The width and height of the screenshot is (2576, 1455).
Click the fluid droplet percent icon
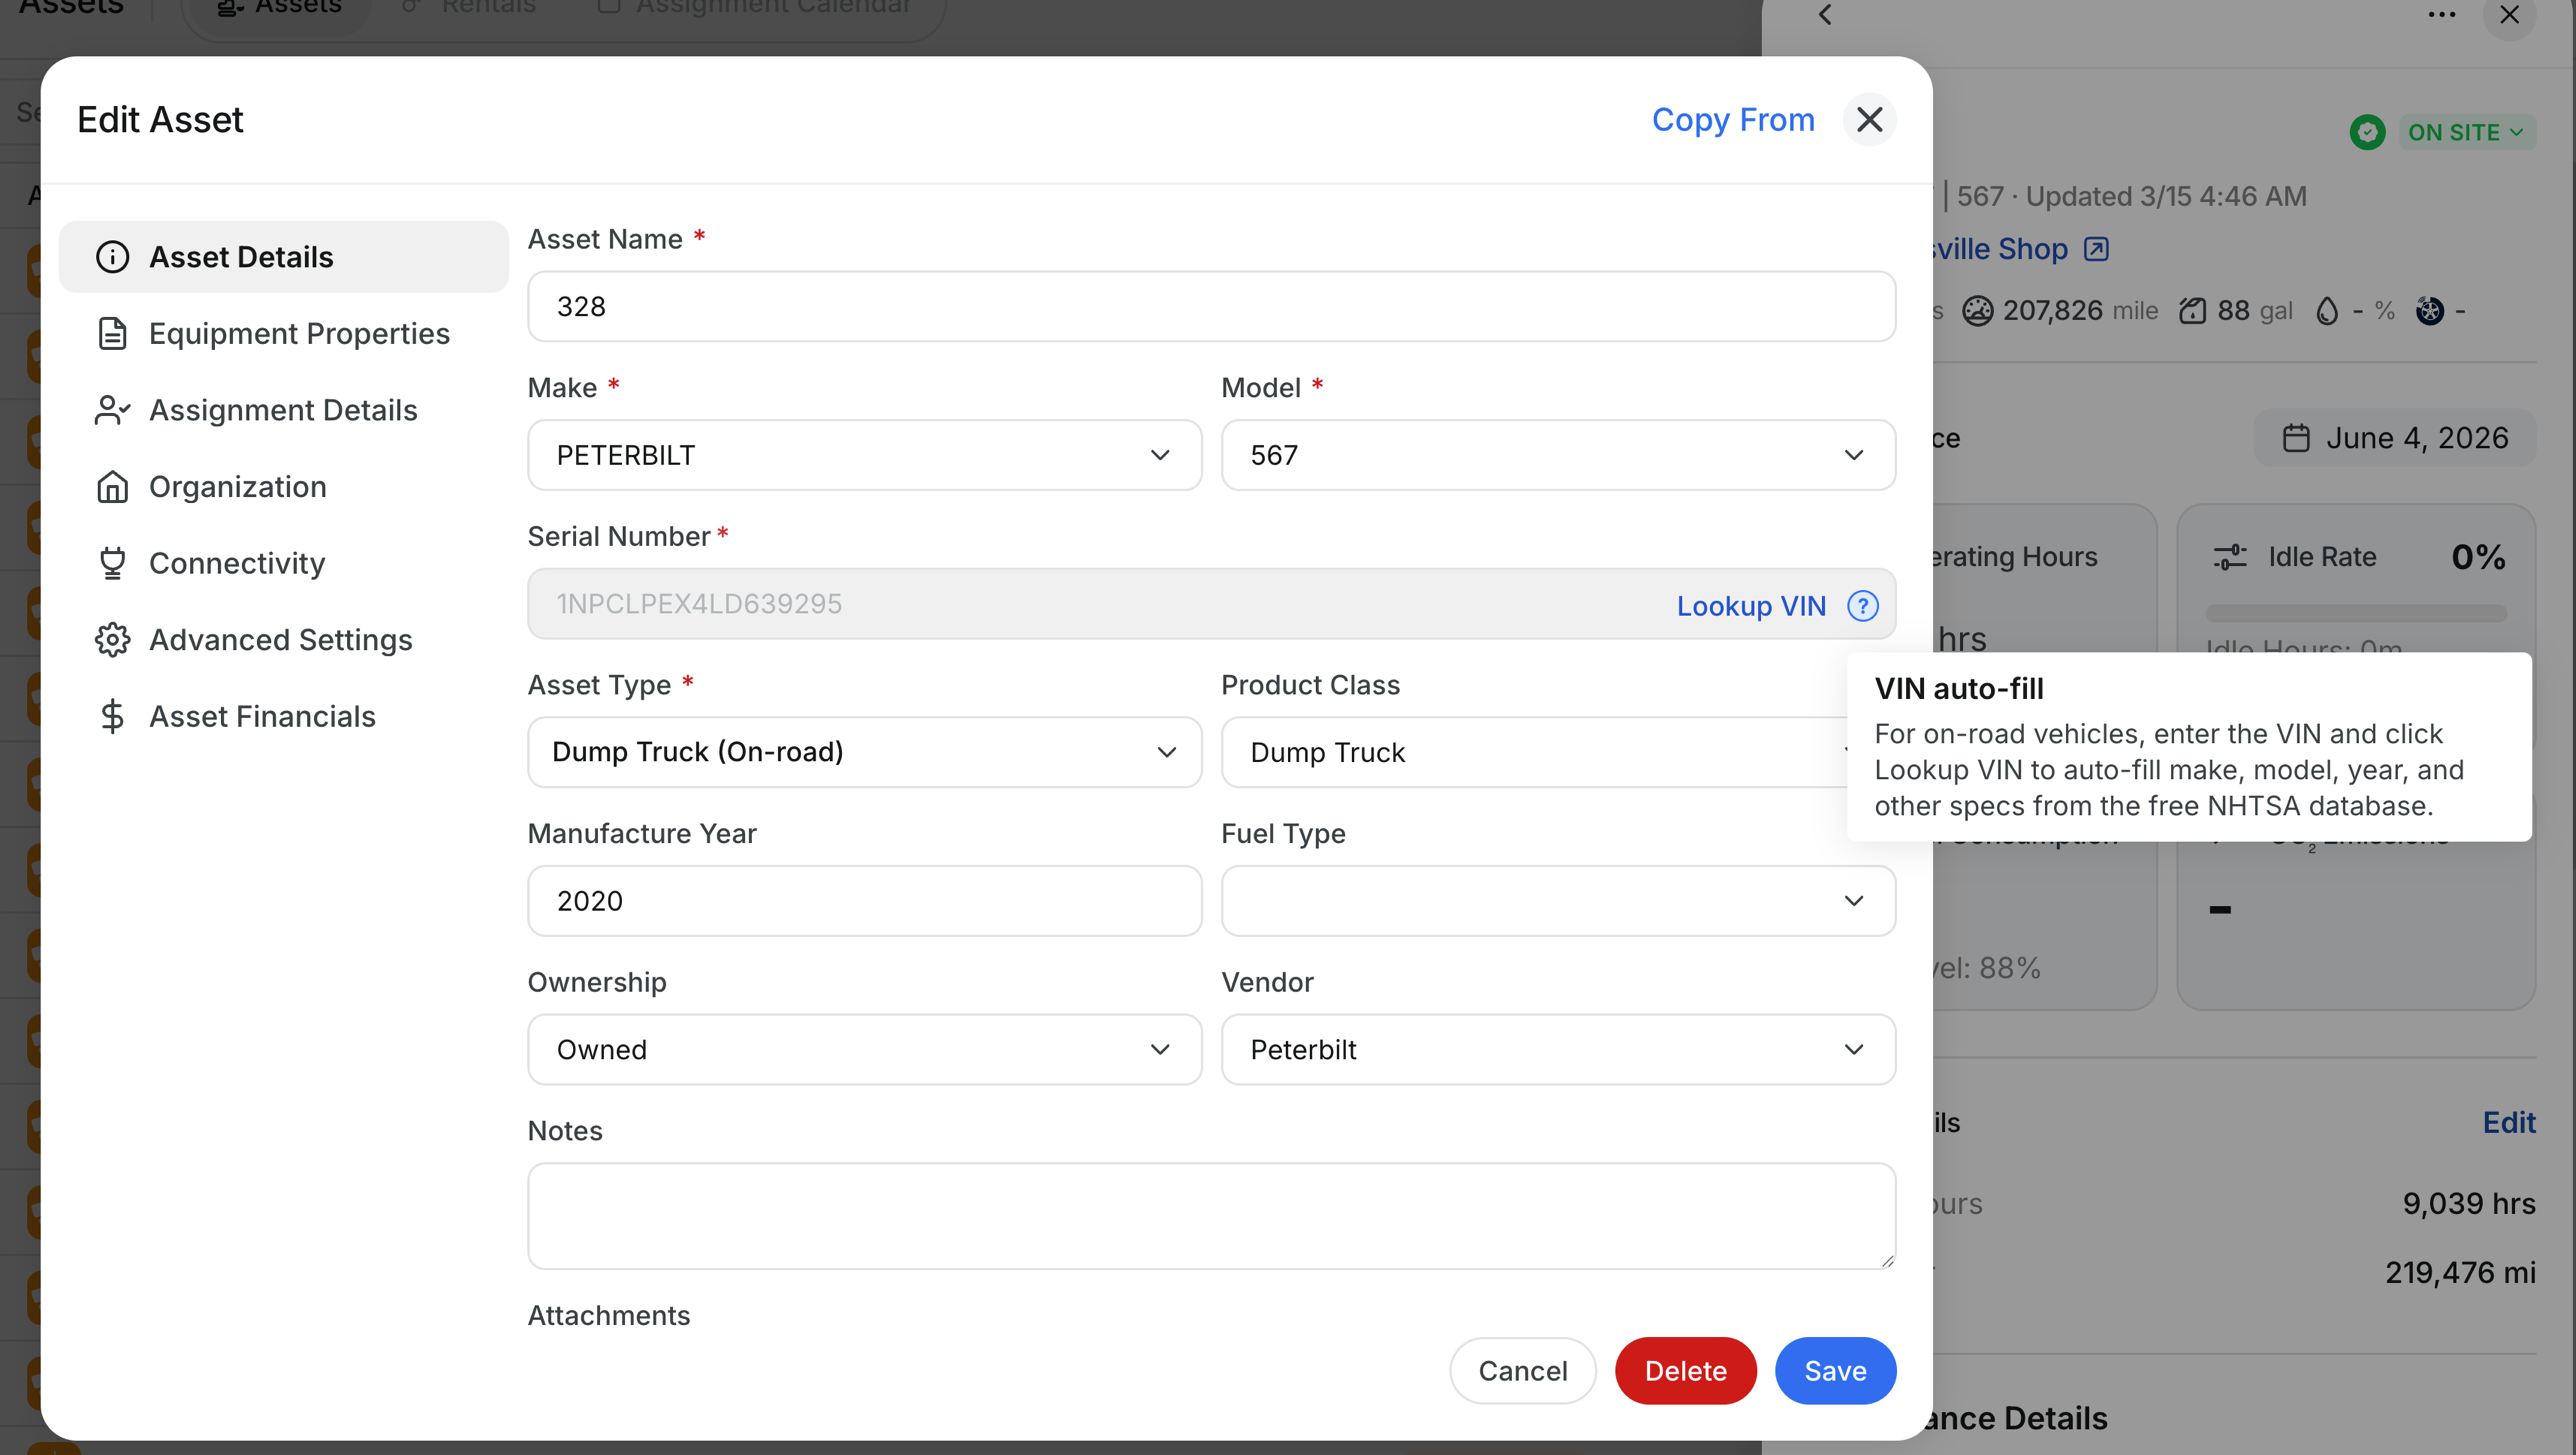point(2327,311)
